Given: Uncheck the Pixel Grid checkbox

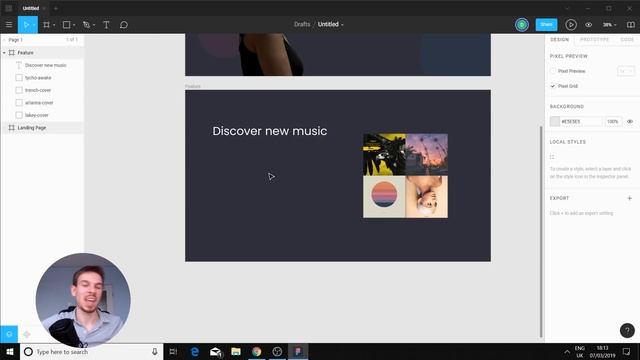Looking at the screenshot, I should 553,86.
